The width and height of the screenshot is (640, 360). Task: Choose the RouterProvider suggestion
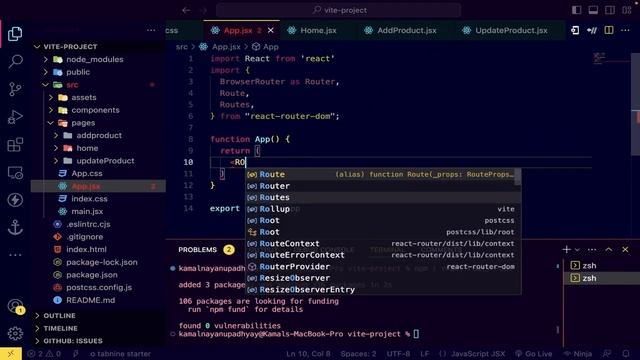pyautogui.click(x=383, y=267)
